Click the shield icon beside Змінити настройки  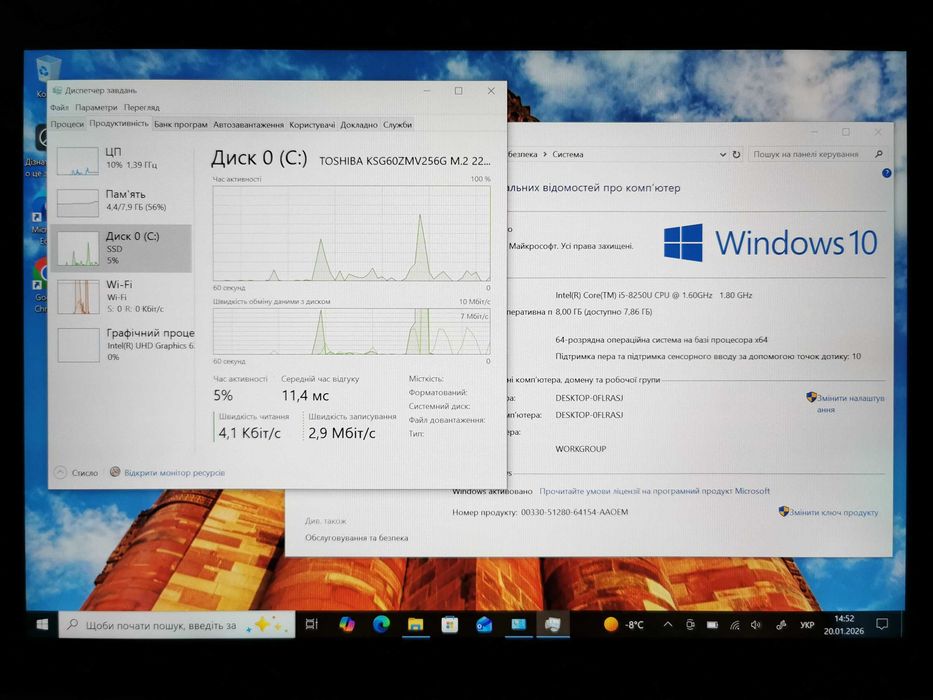(x=811, y=397)
